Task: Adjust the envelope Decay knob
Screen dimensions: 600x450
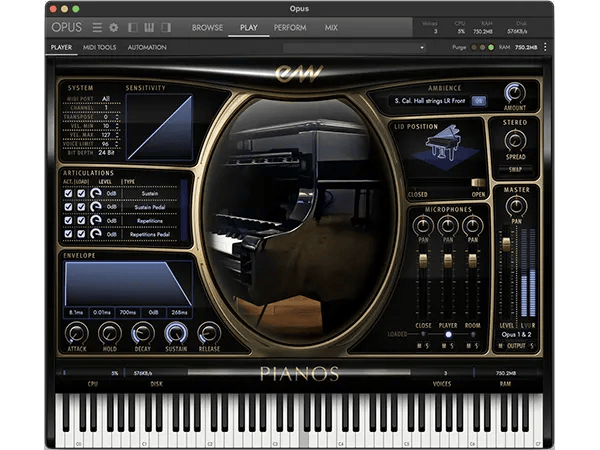Action: coord(143,333)
